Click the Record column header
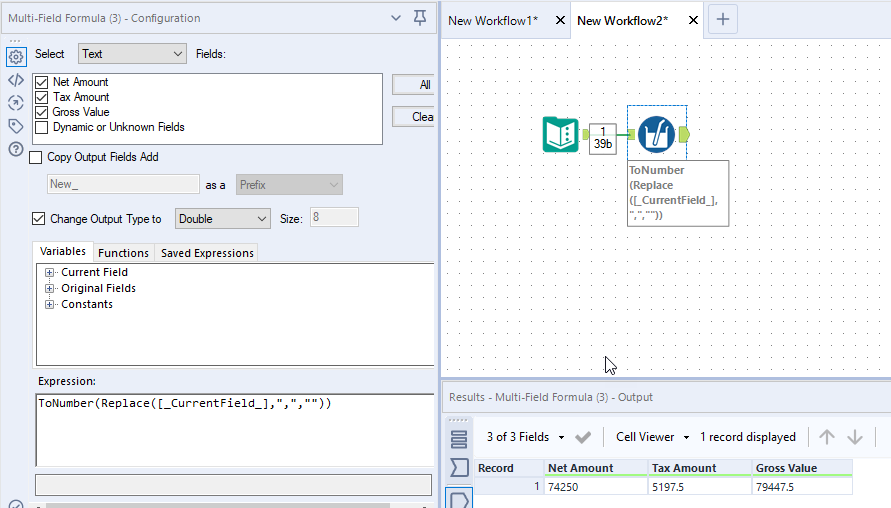This screenshot has width=891, height=508. (x=509, y=468)
